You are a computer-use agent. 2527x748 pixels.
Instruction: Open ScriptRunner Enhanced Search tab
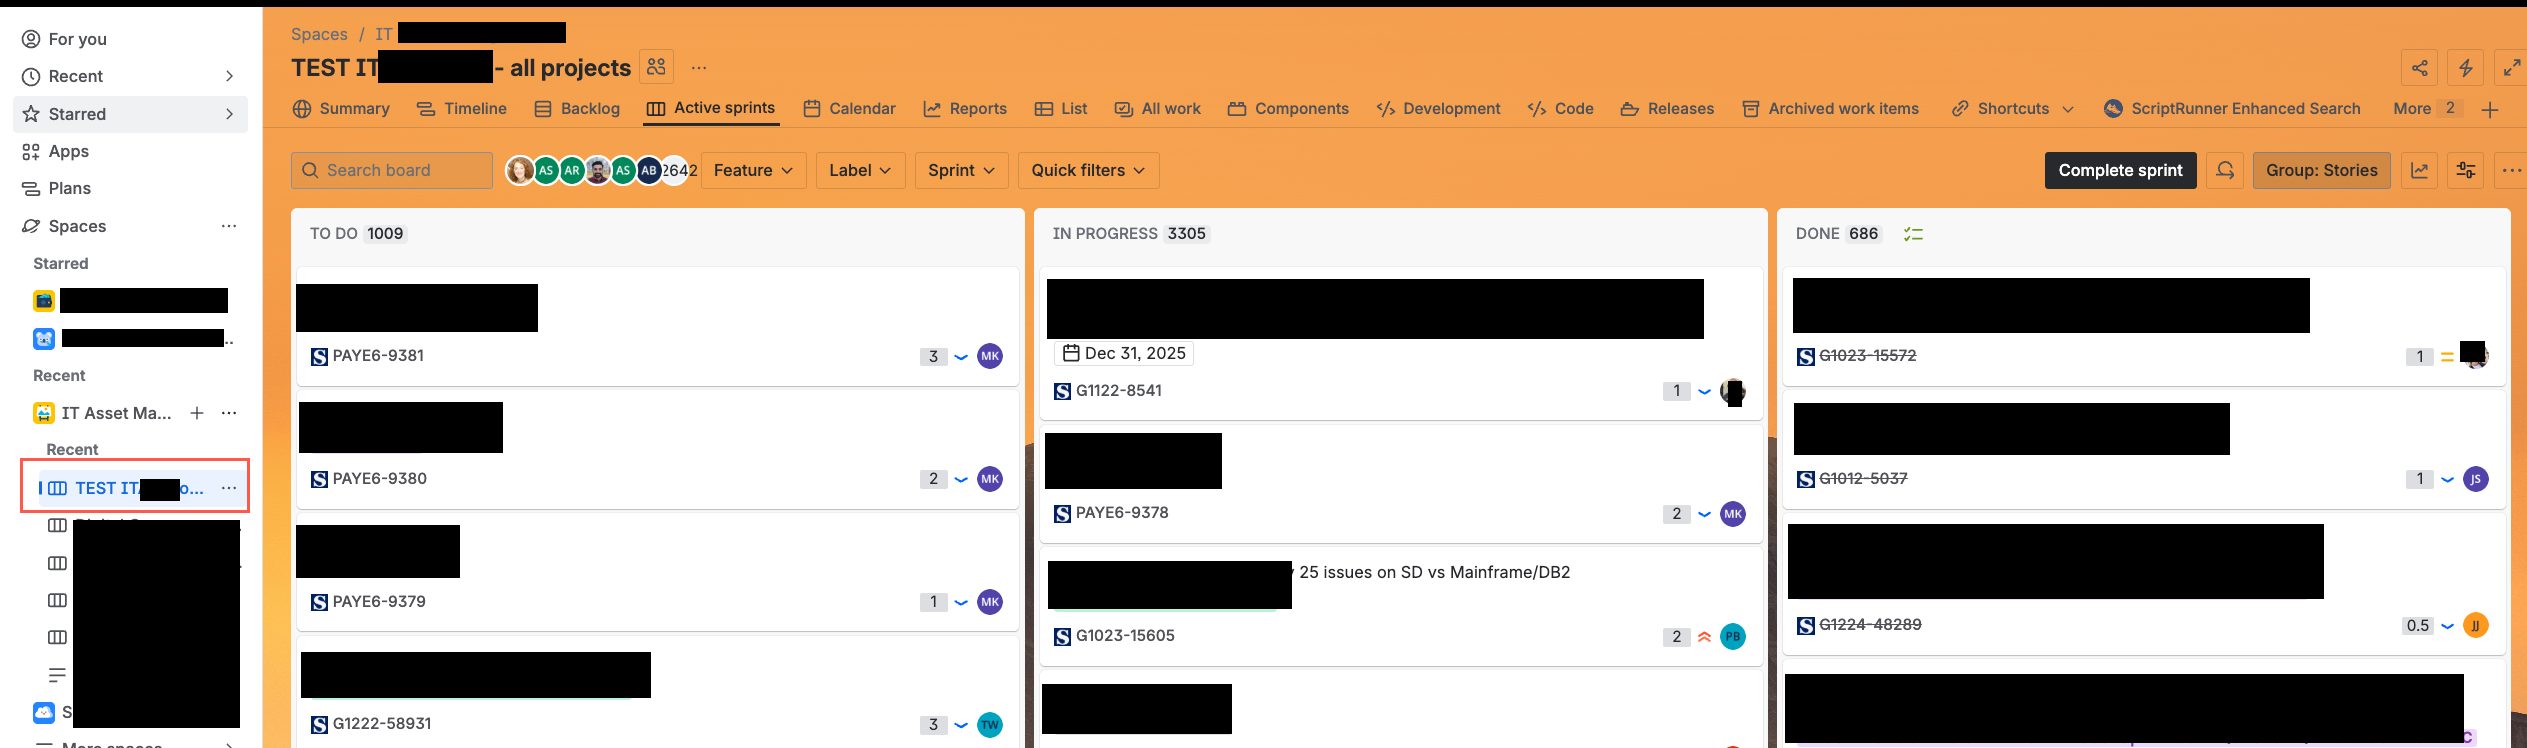coord(2232,109)
